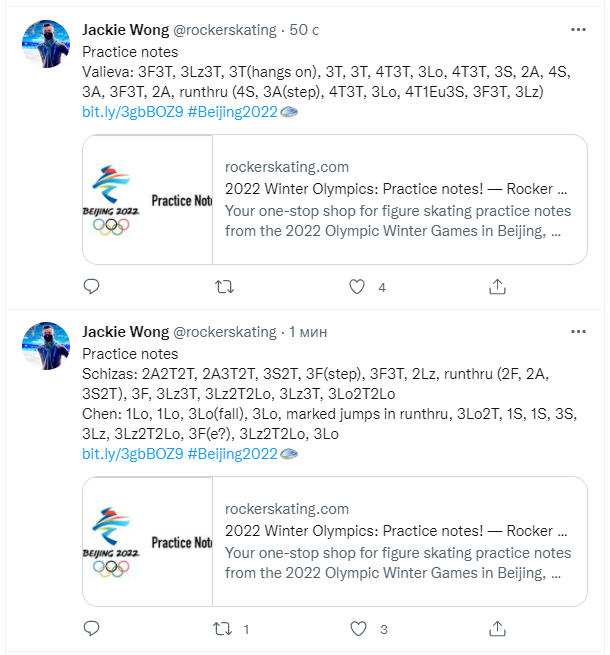This screenshot has height=655, width=610.
Task: Open #Beijing2022 hashtag in the Valieva tweet
Action: pos(232,112)
